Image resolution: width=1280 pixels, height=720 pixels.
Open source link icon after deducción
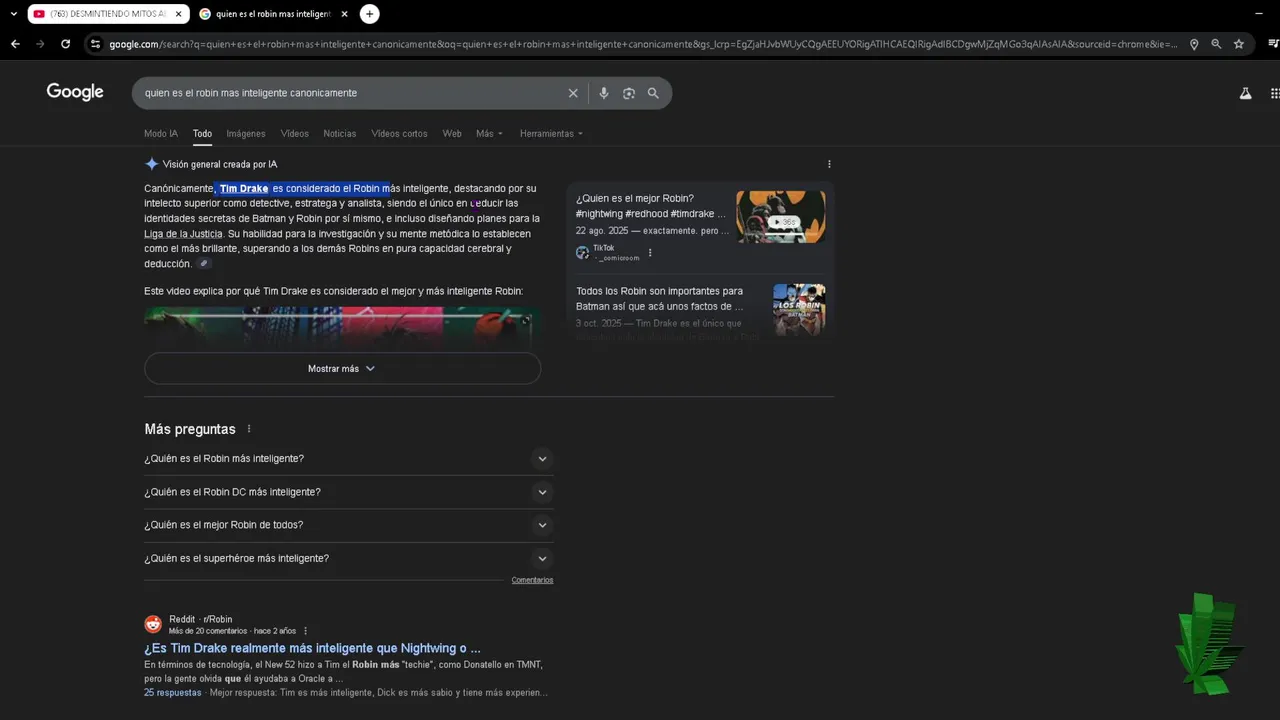pyautogui.click(x=204, y=264)
